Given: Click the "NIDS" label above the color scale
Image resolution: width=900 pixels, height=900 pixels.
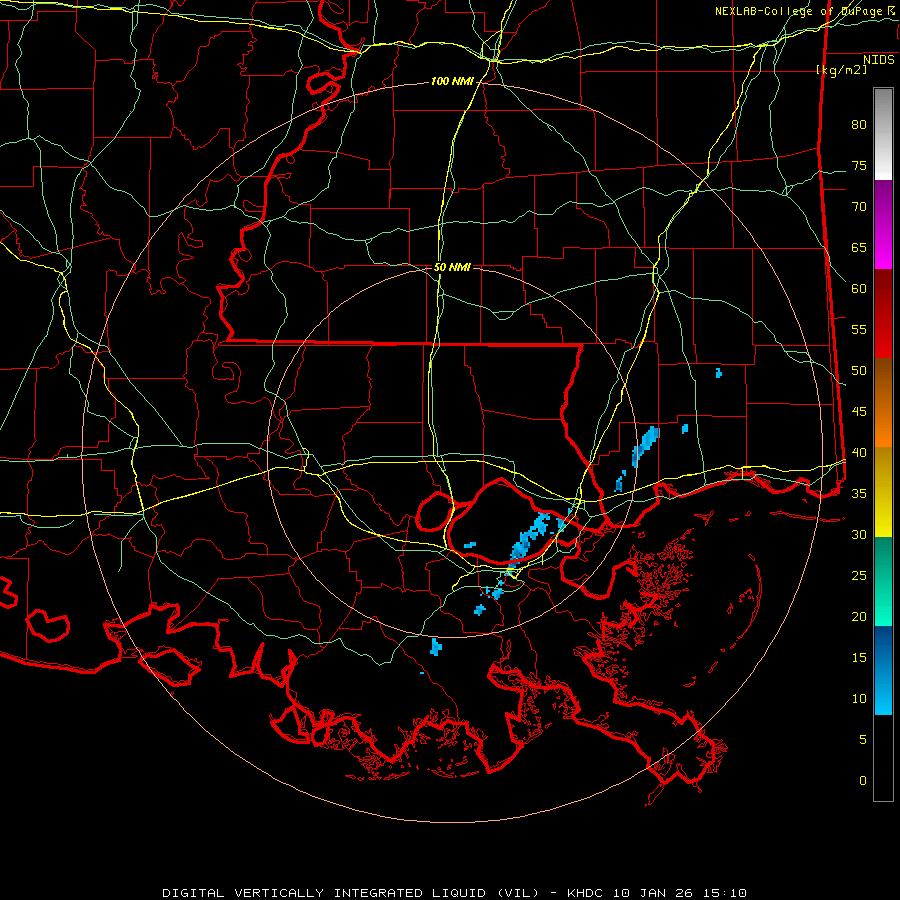Looking at the screenshot, I should point(879,60).
